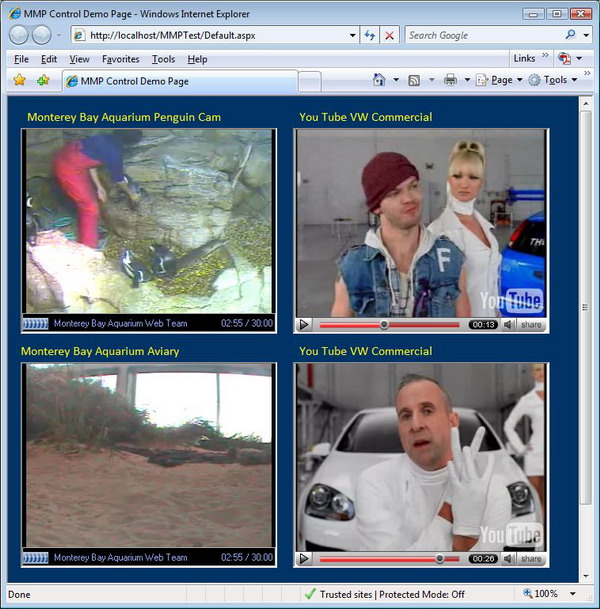
Task: Open the Edit menu
Action: click(49, 59)
